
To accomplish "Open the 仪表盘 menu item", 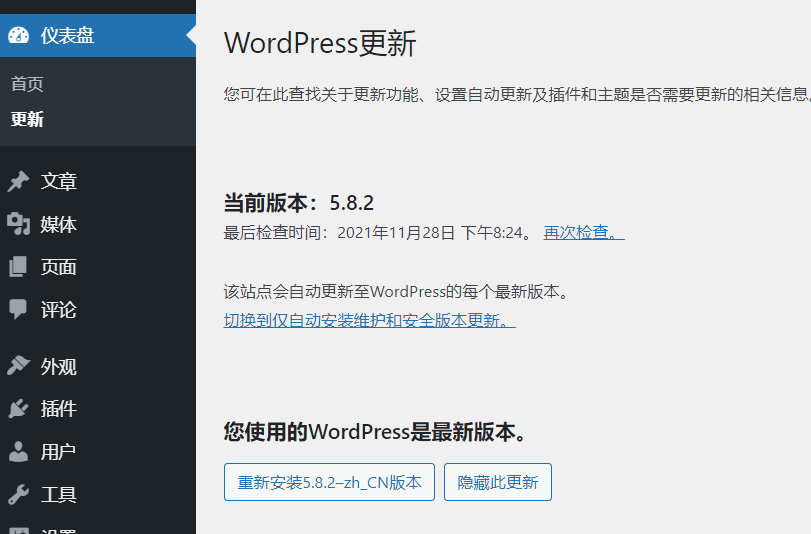I will coord(98,36).
